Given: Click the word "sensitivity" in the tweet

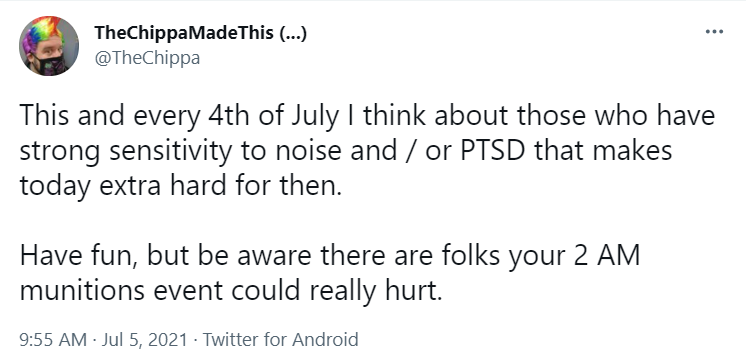Looking at the screenshot, I should tap(171, 152).
